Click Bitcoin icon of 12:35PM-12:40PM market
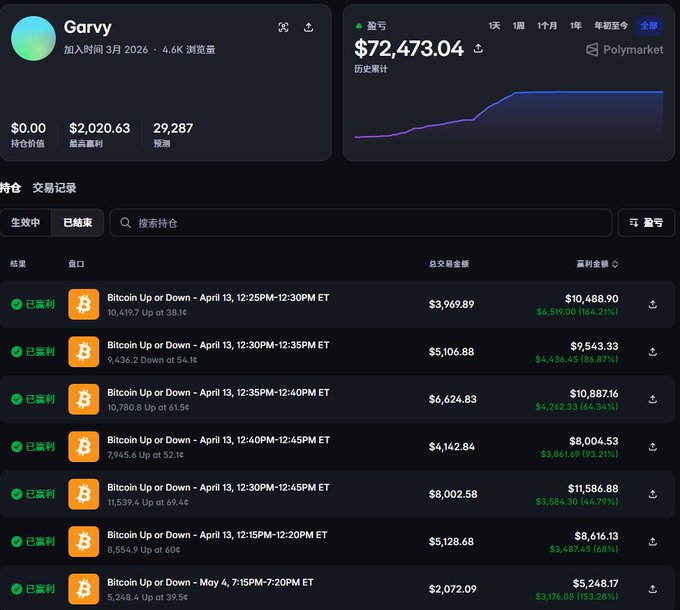Image resolution: width=680 pixels, height=610 pixels. (84, 399)
